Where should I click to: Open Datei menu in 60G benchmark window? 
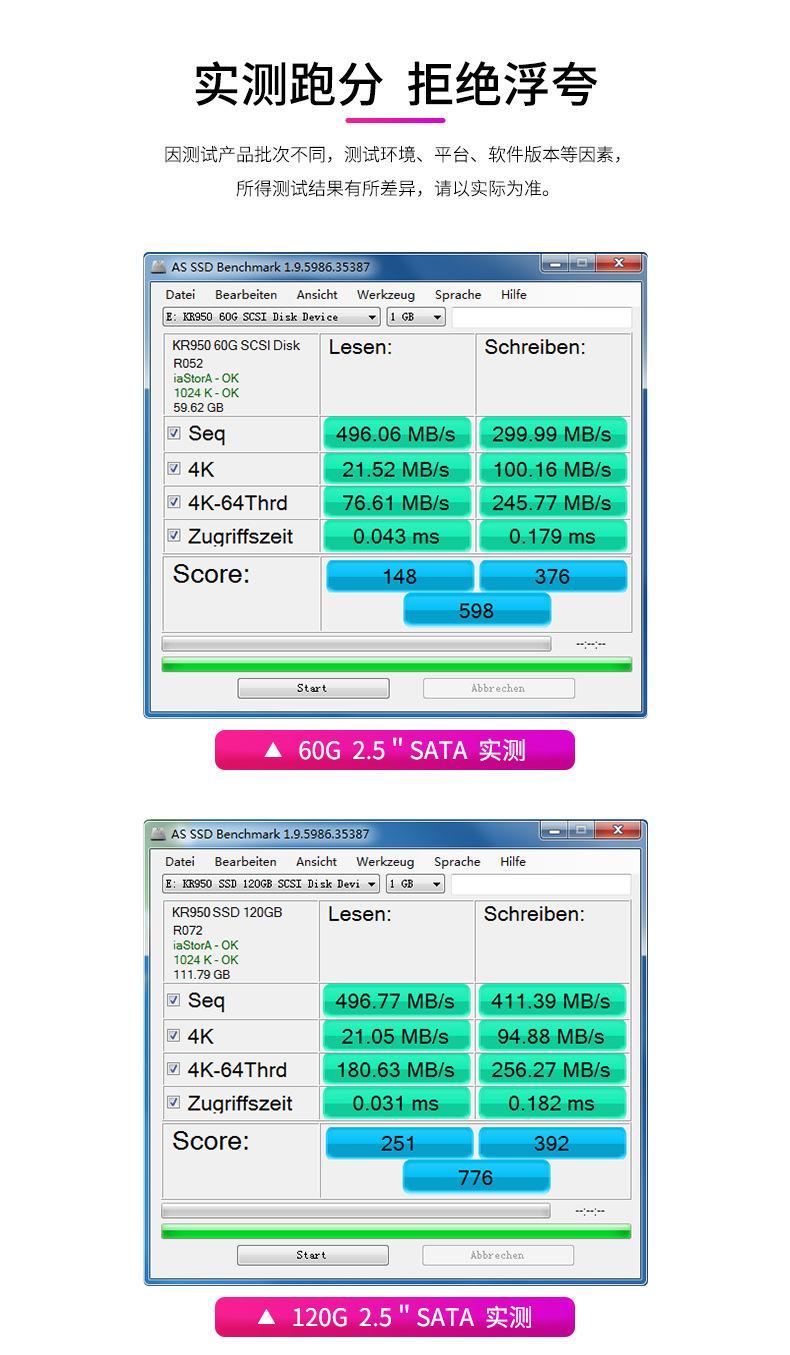coord(180,295)
